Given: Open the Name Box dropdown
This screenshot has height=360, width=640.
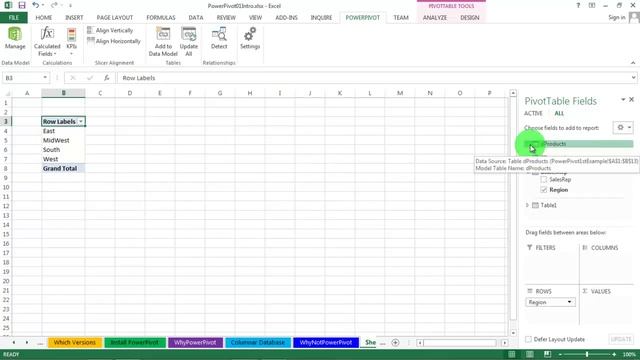Looking at the screenshot, I should coord(45,78).
